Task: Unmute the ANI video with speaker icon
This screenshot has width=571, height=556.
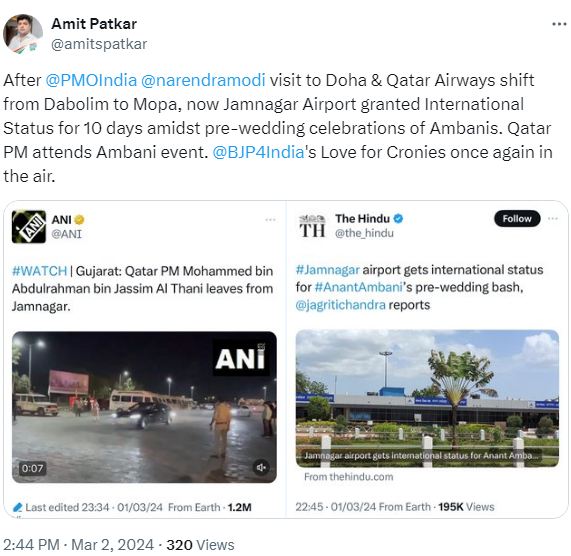Action: [x=261, y=467]
